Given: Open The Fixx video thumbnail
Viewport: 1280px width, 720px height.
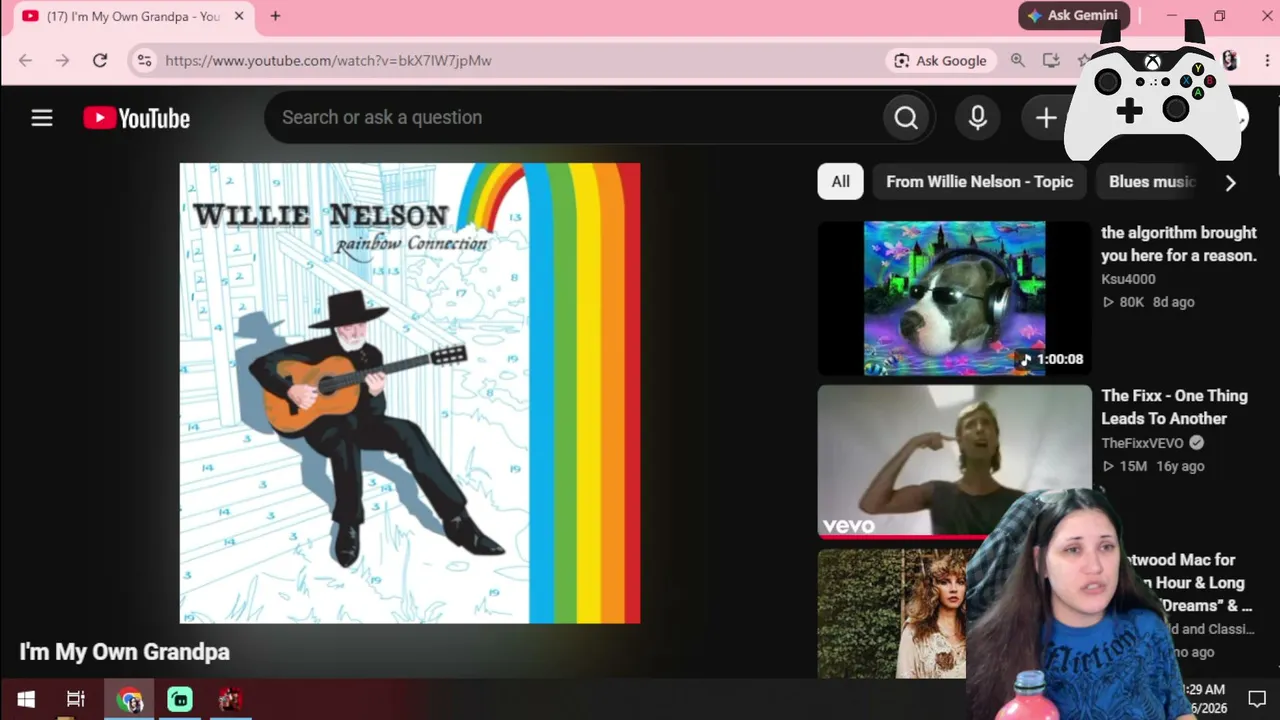Looking at the screenshot, I should click(955, 462).
